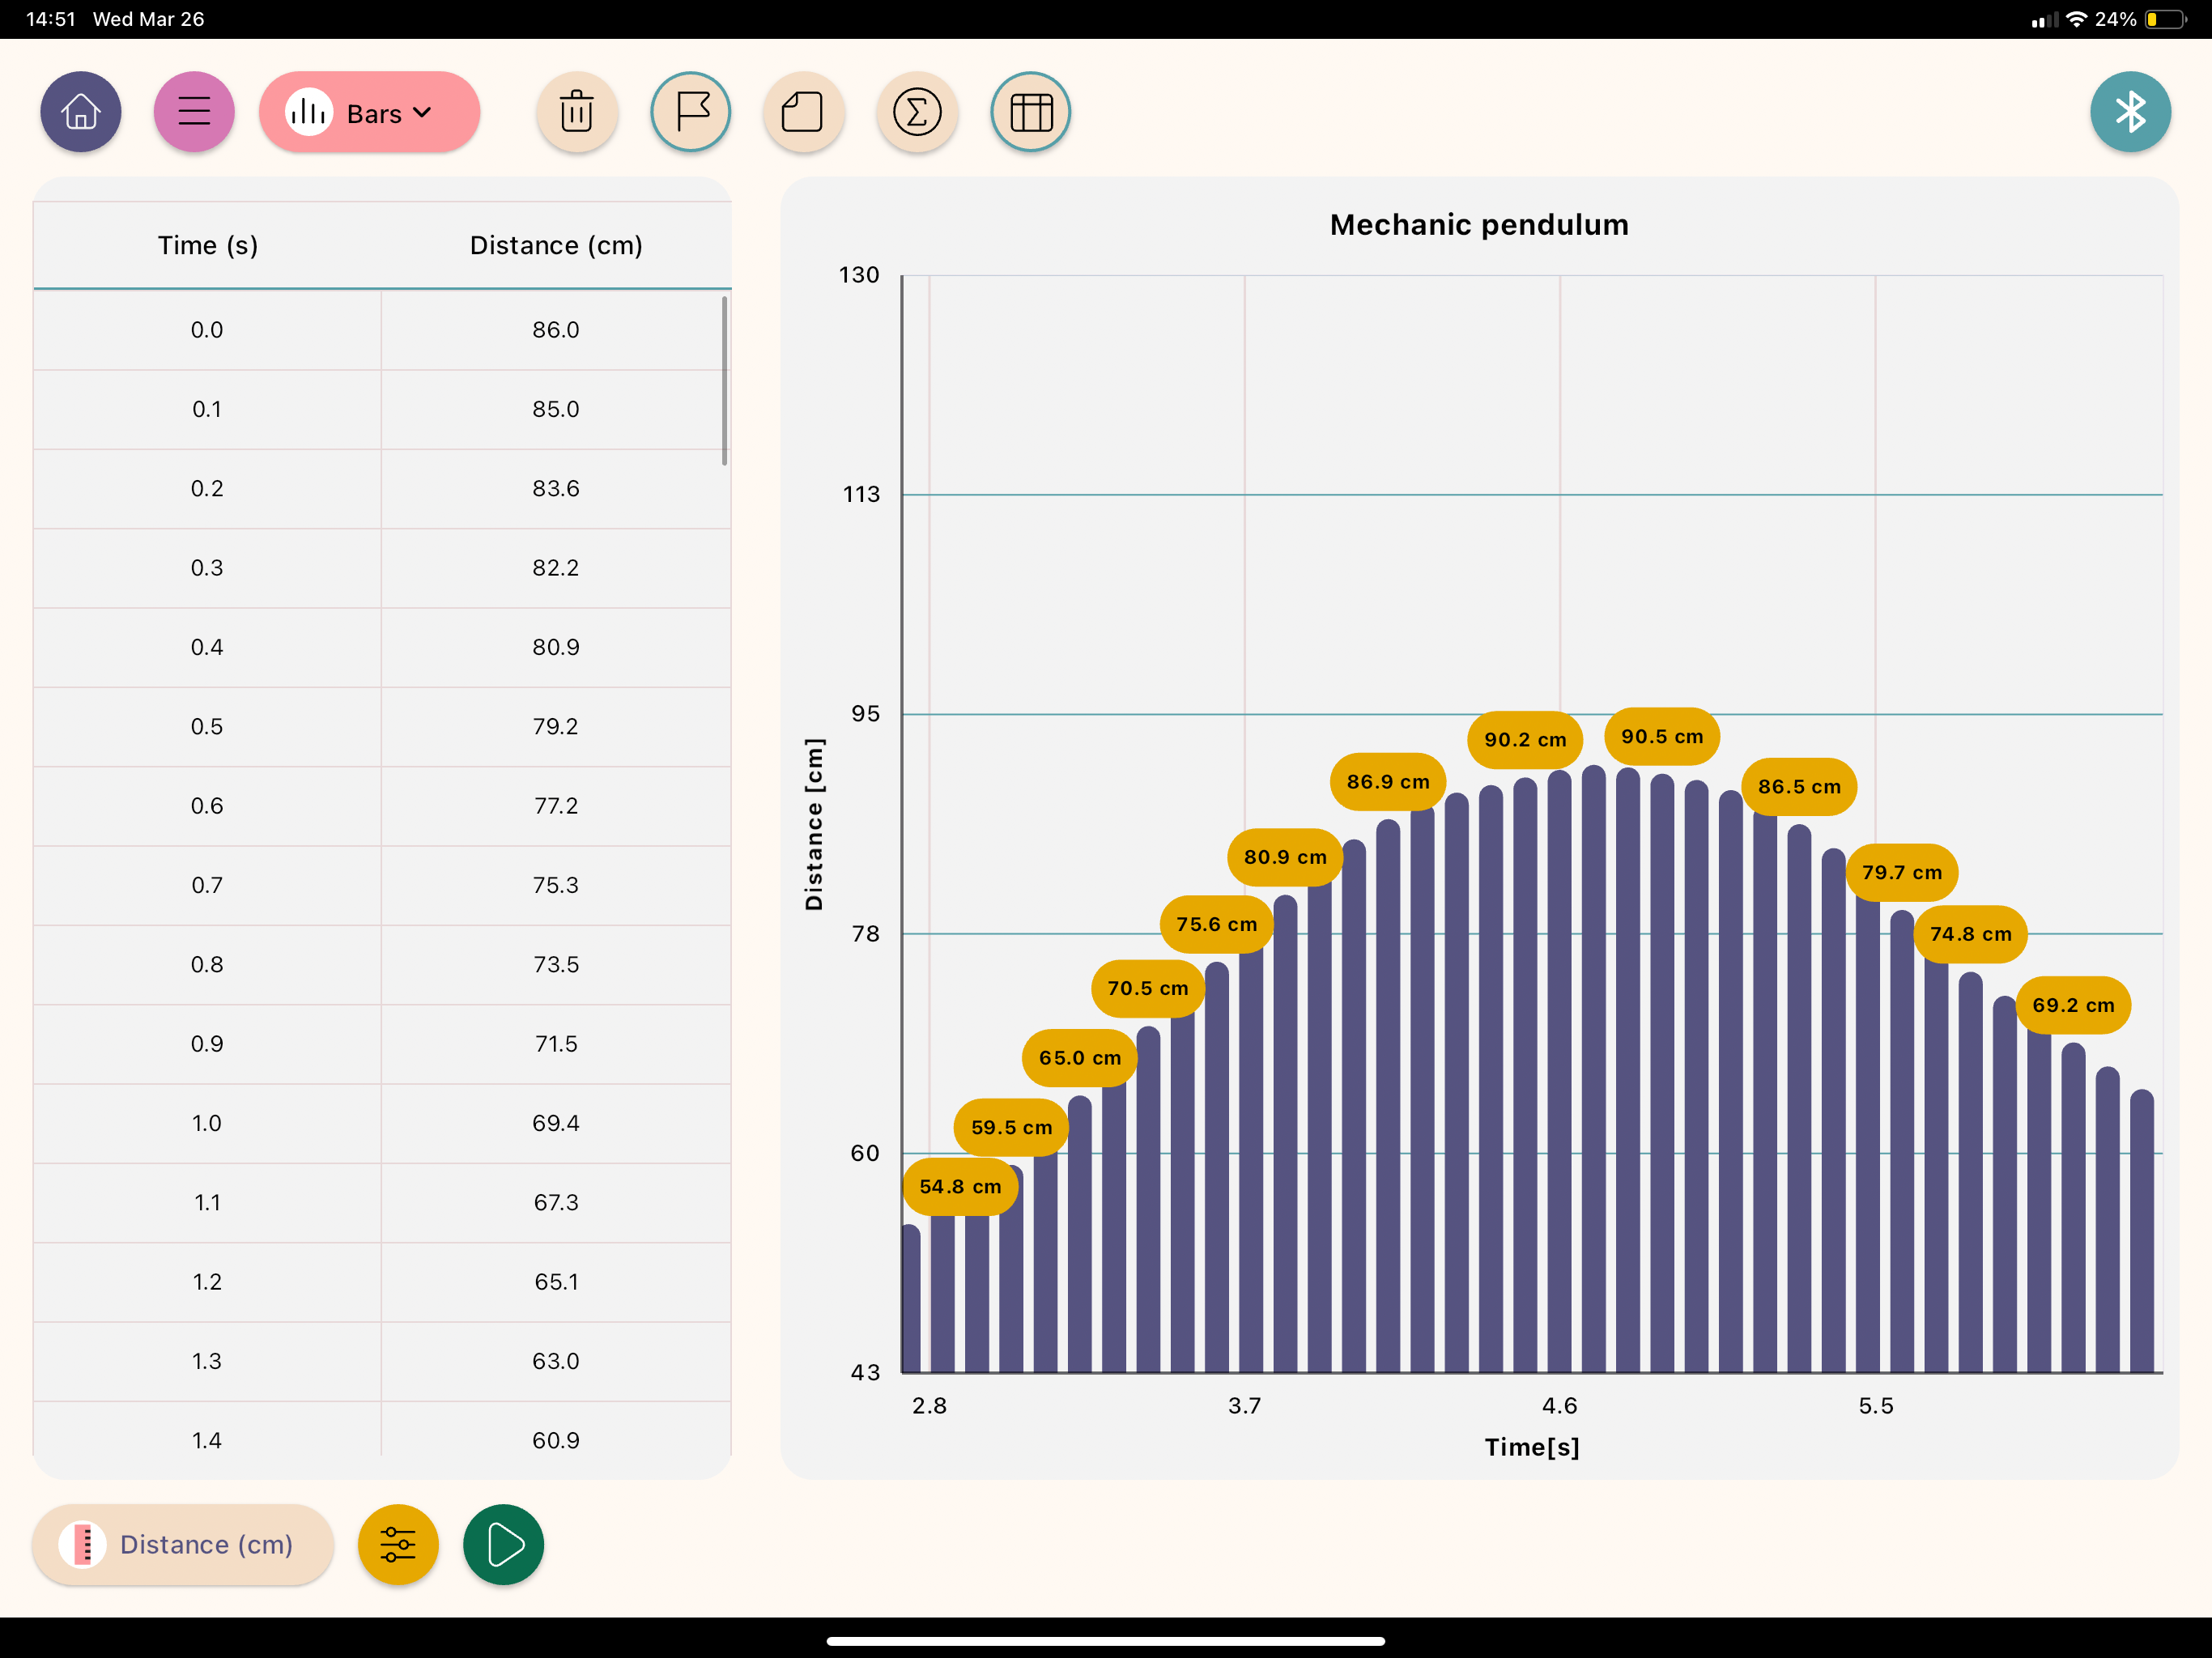The width and height of the screenshot is (2212, 1658).
Task: Click the data table scrollbar
Action: click(724, 381)
